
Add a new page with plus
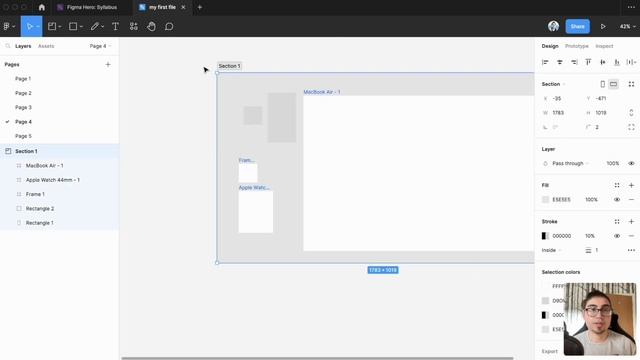pyautogui.click(x=108, y=64)
